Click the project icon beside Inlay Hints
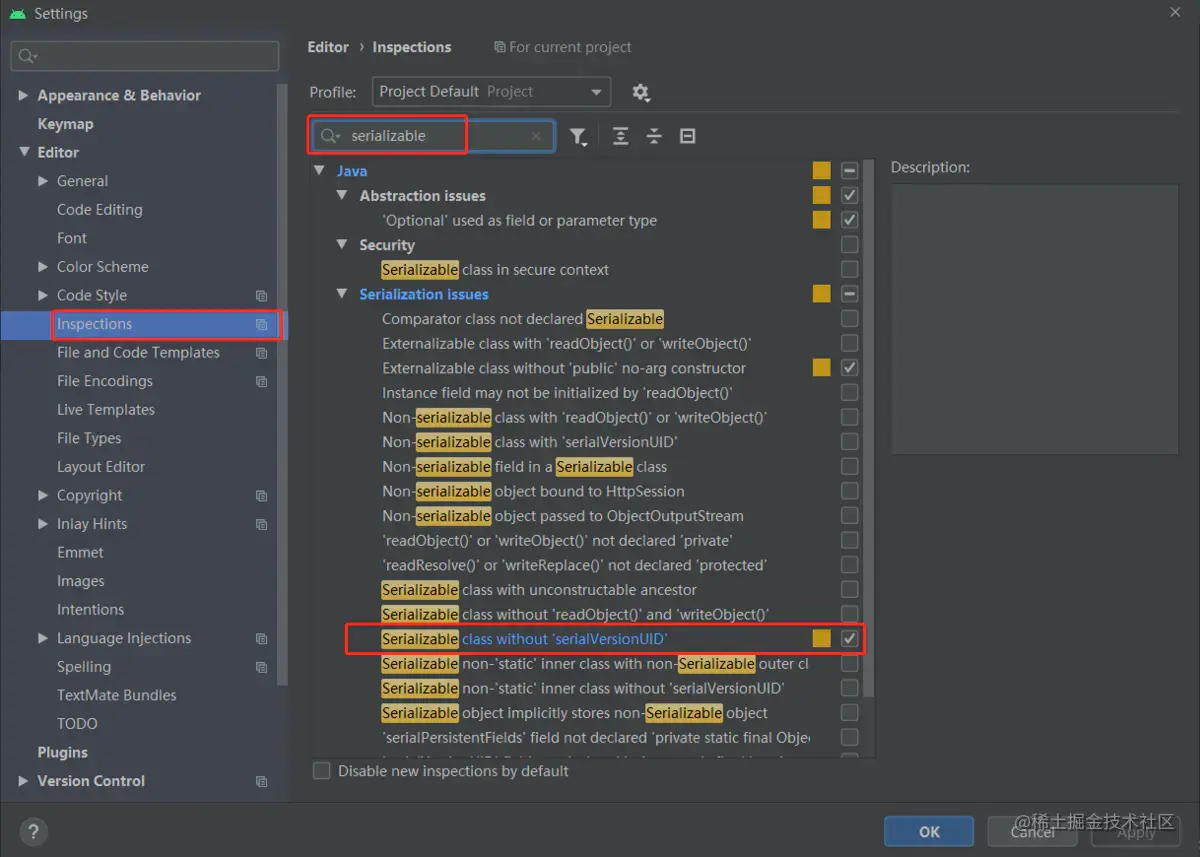 pos(261,524)
